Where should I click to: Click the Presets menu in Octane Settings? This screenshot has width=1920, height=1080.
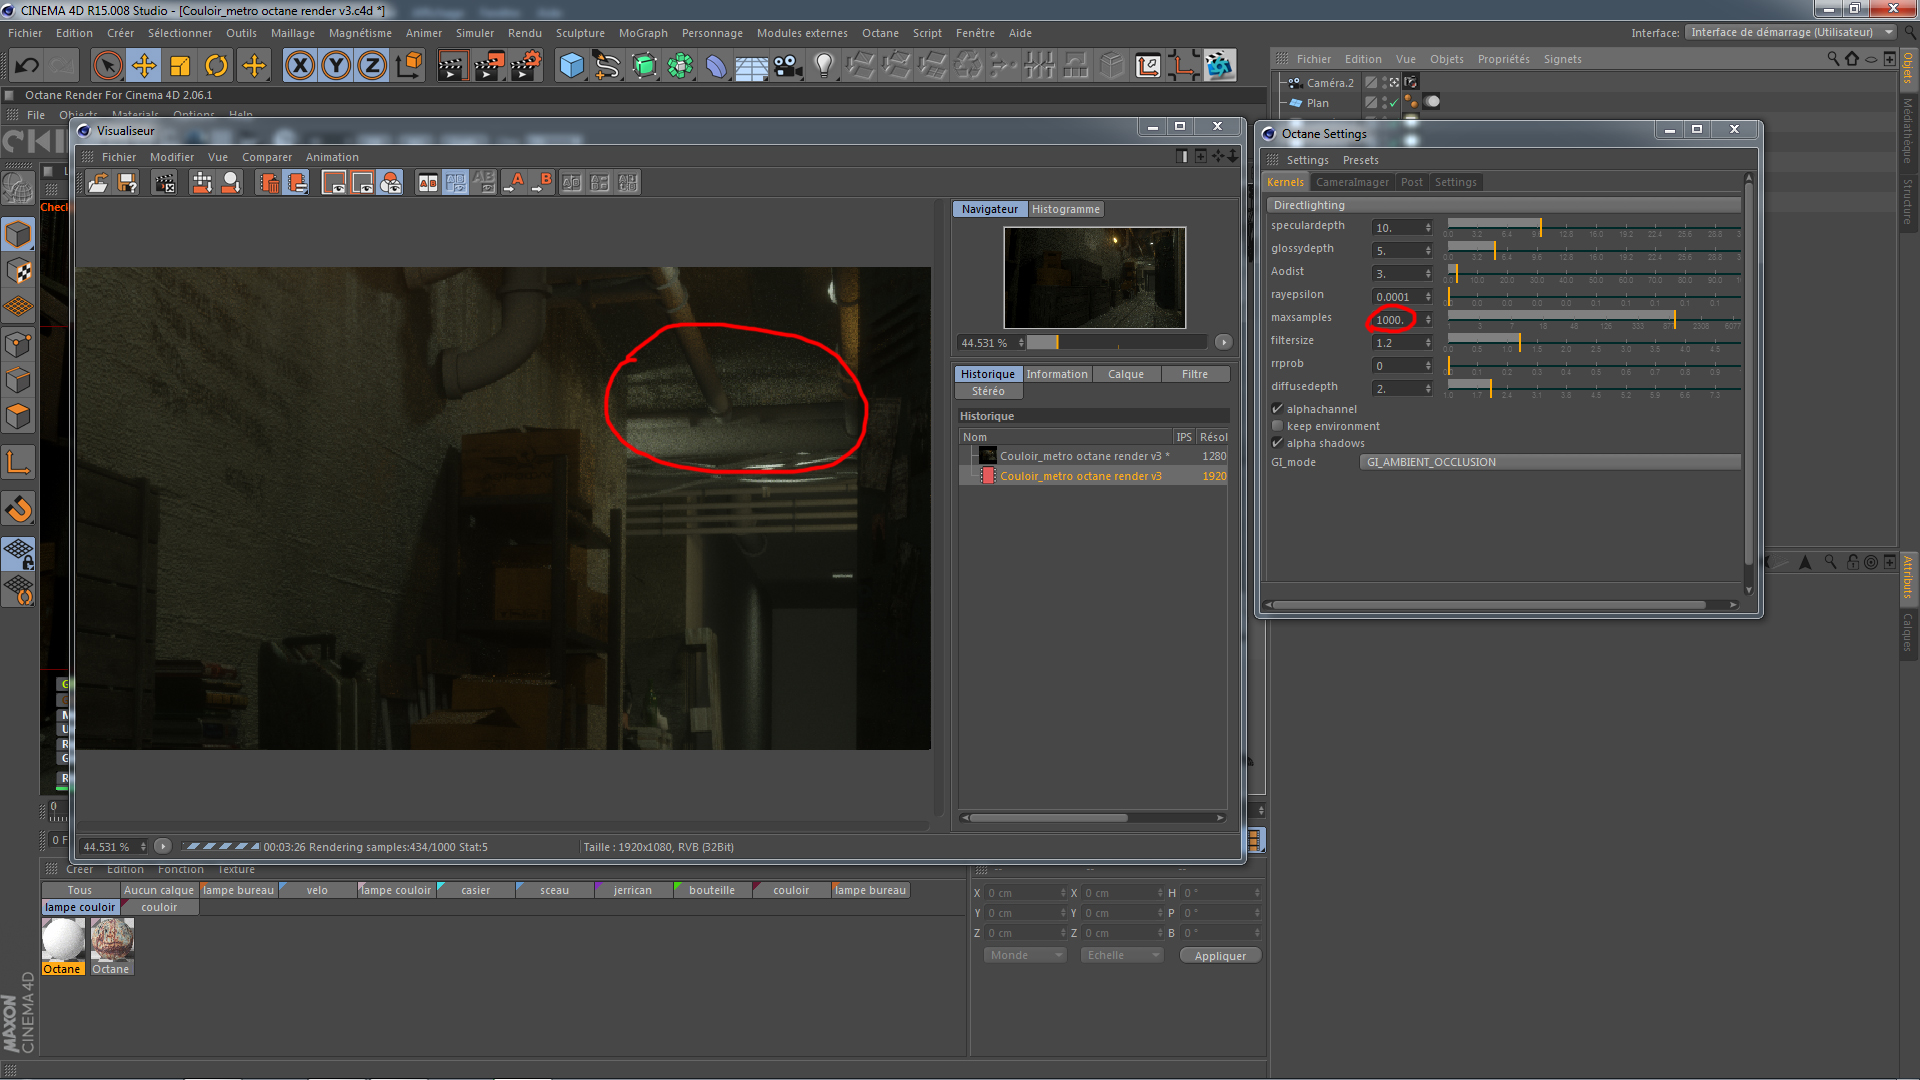click(1360, 160)
